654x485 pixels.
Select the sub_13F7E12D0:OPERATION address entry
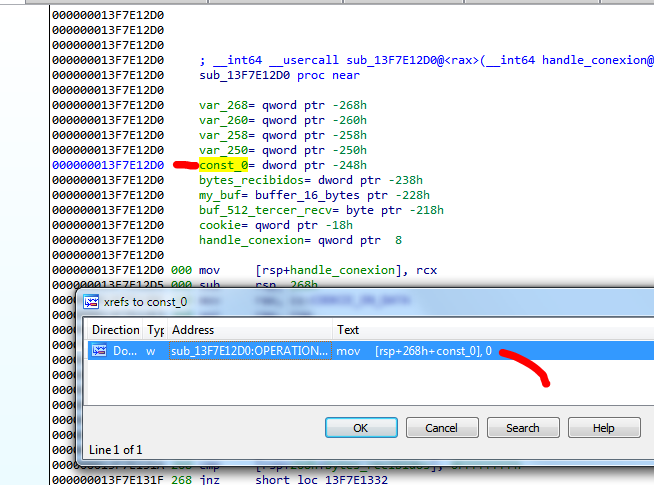coord(249,351)
